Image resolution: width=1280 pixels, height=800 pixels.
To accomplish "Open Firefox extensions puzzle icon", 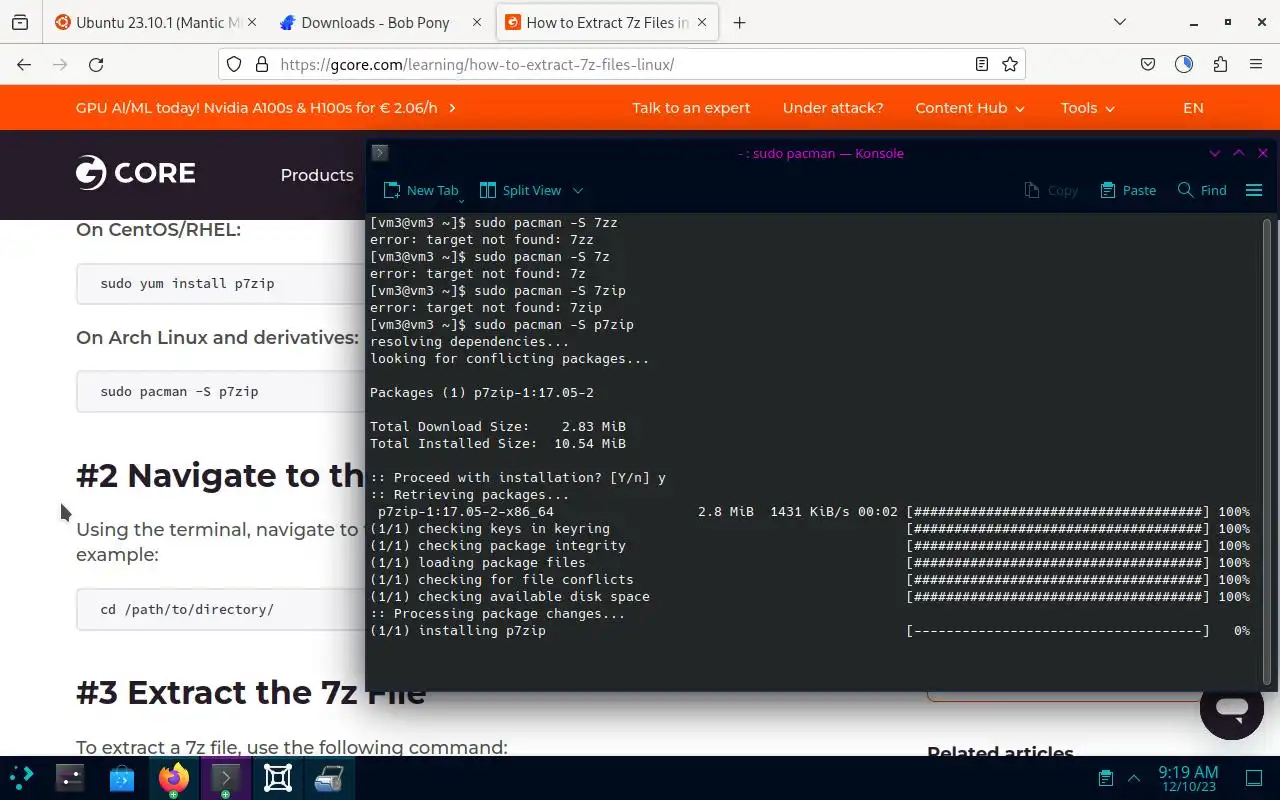I will pos(1220,64).
